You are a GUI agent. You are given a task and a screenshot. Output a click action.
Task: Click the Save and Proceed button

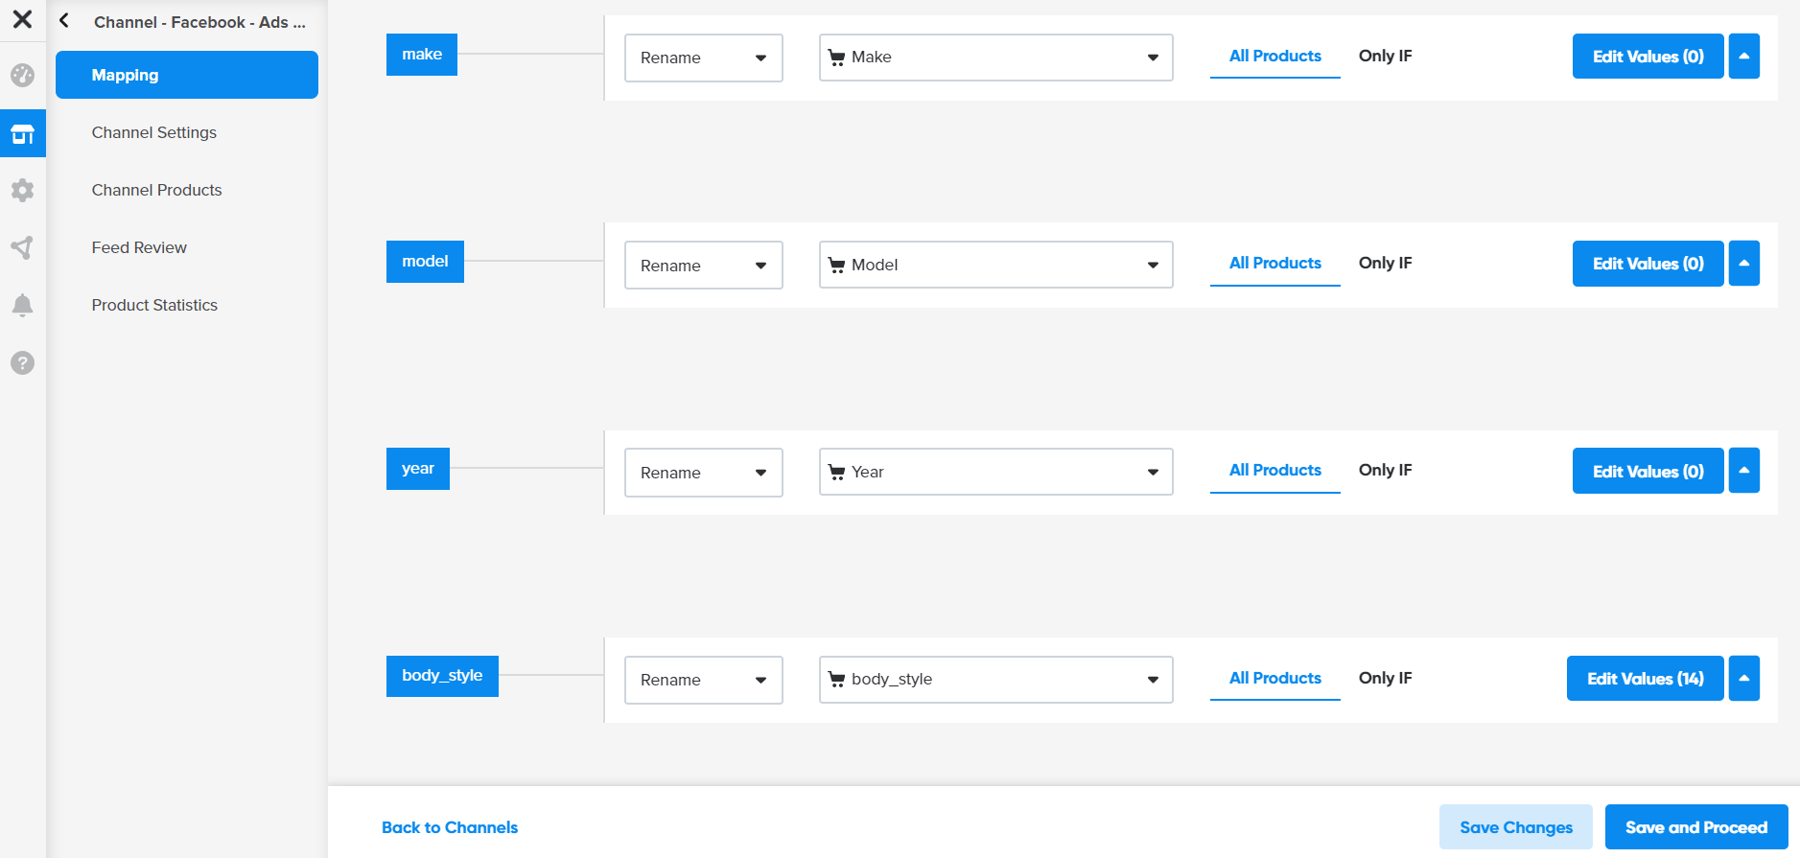coord(1696,827)
